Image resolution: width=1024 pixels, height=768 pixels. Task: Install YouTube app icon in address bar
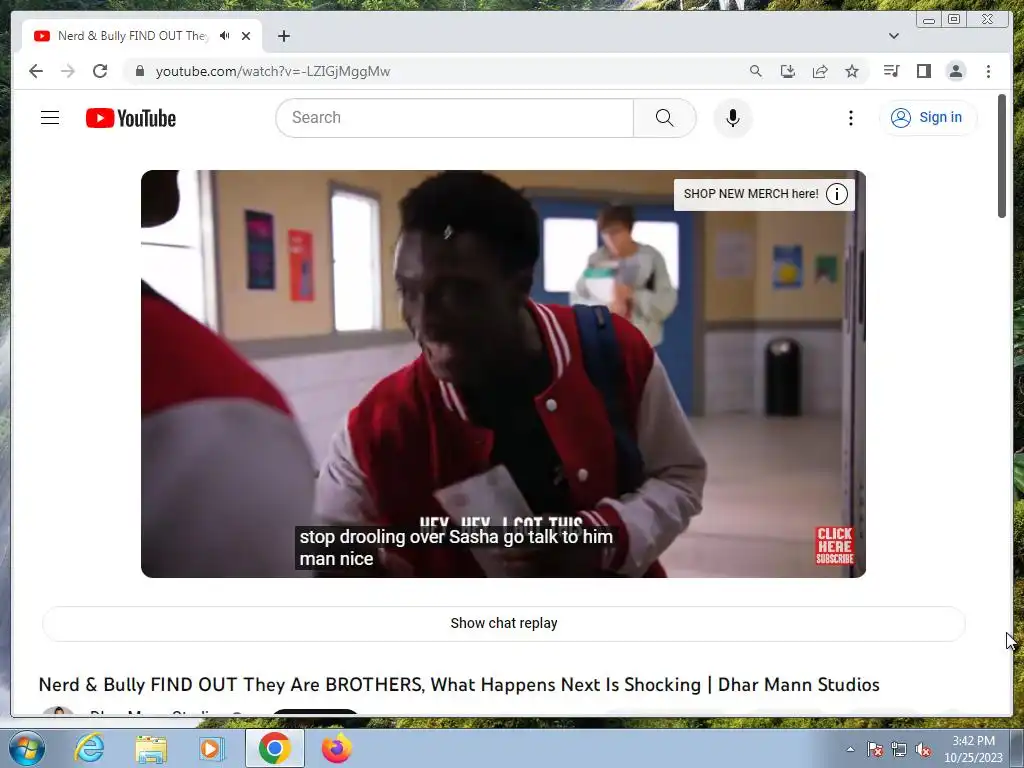coord(788,71)
